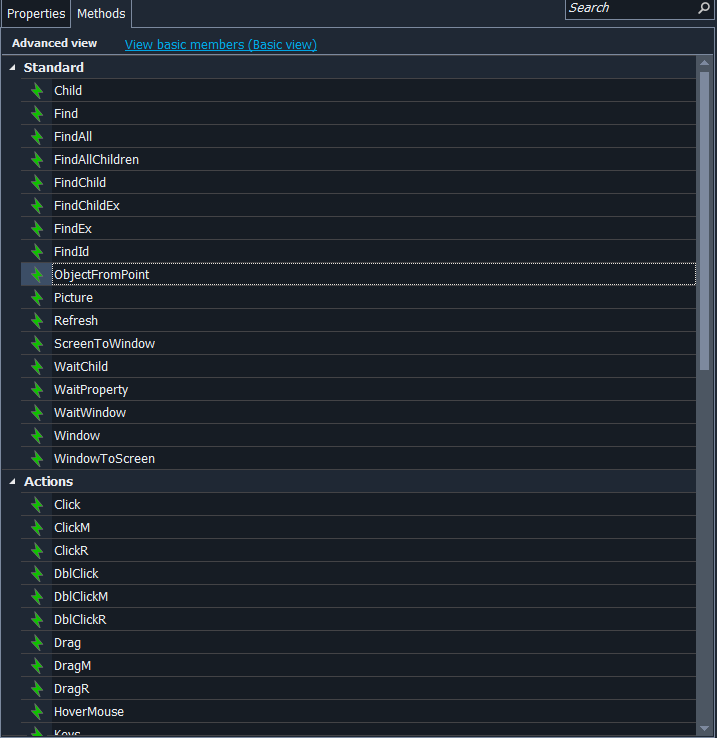Collapse the Actions methods group
The height and width of the screenshot is (738, 717).
[12, 482]
